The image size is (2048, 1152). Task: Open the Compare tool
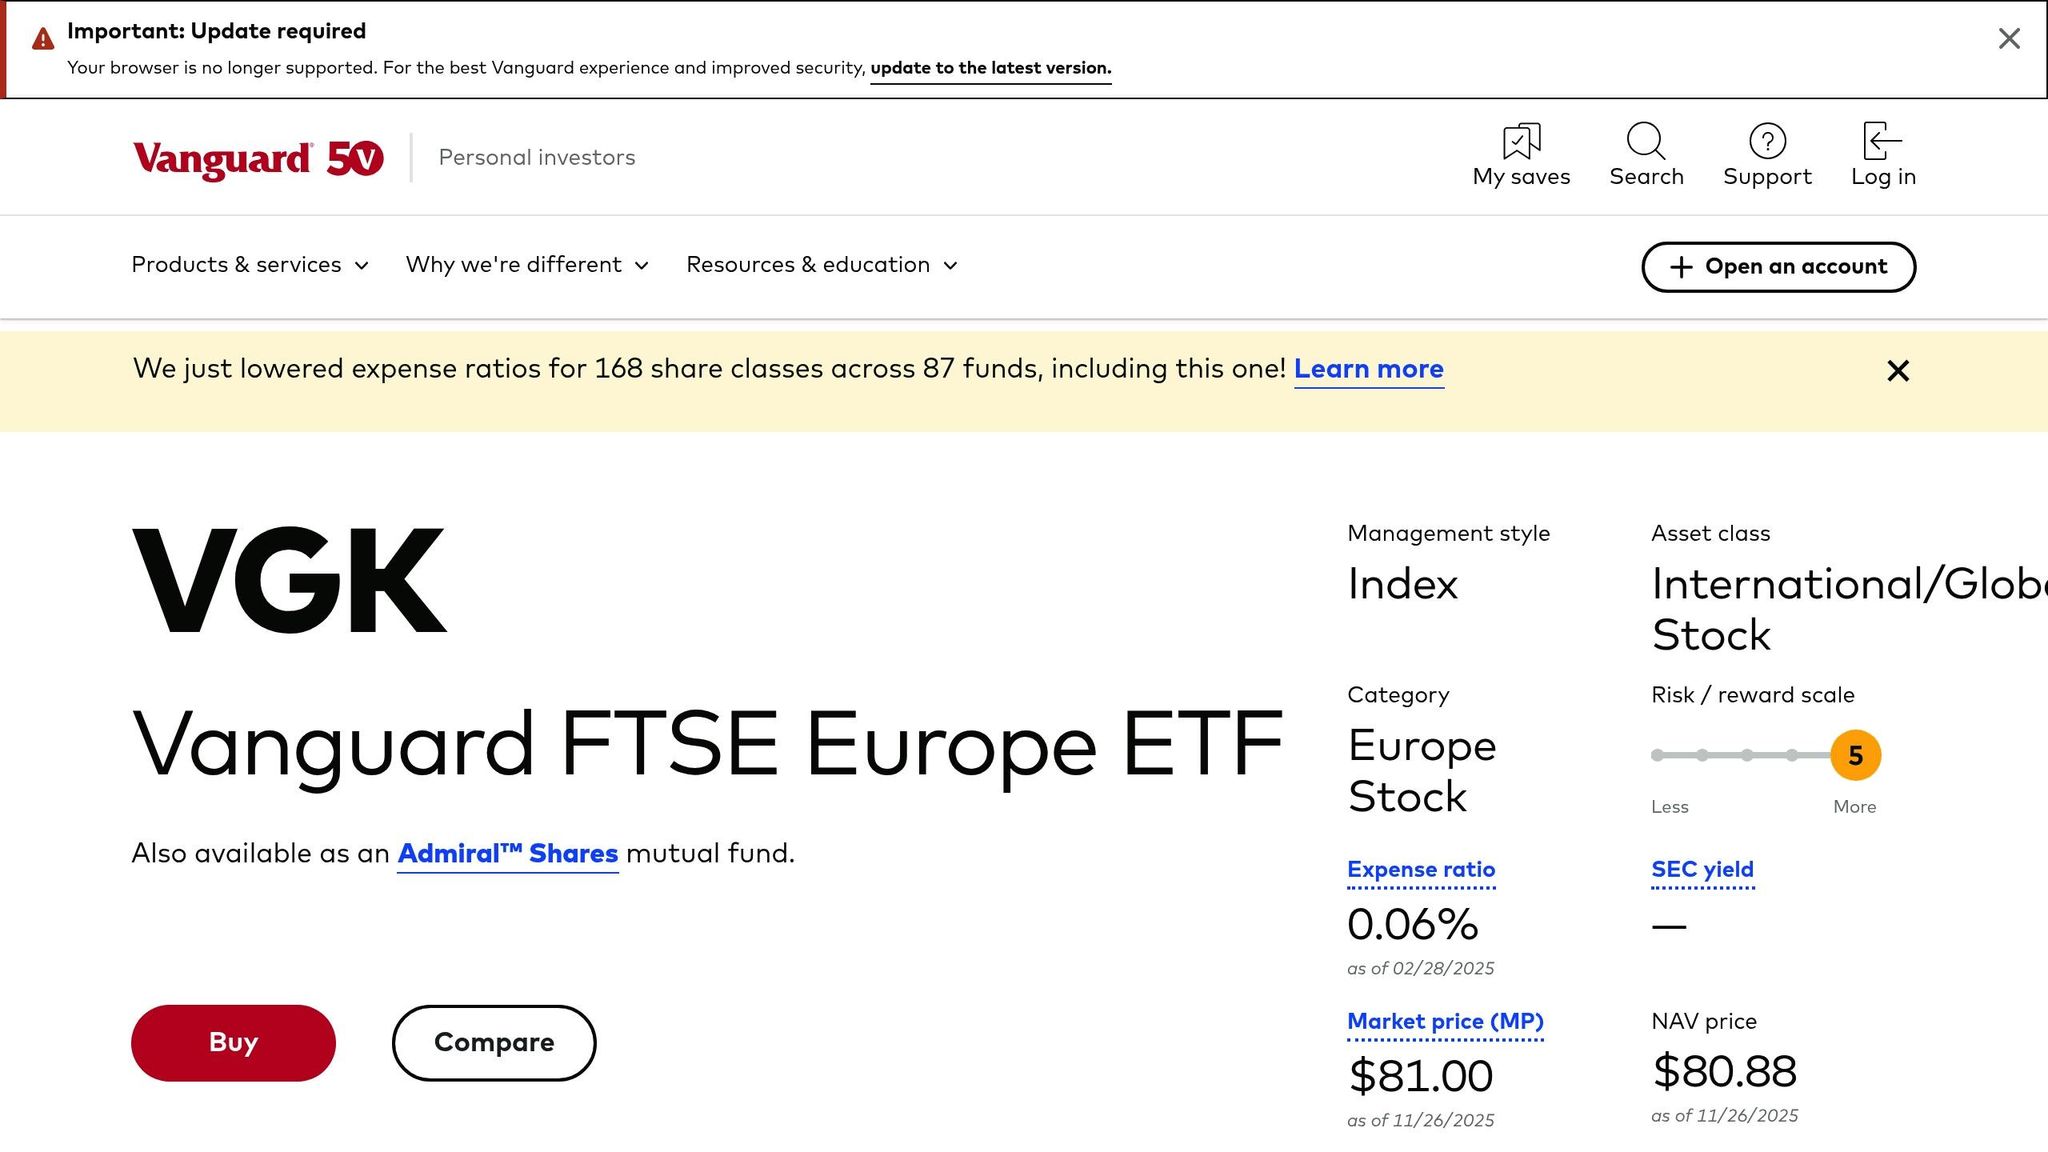pos(493,1042)
